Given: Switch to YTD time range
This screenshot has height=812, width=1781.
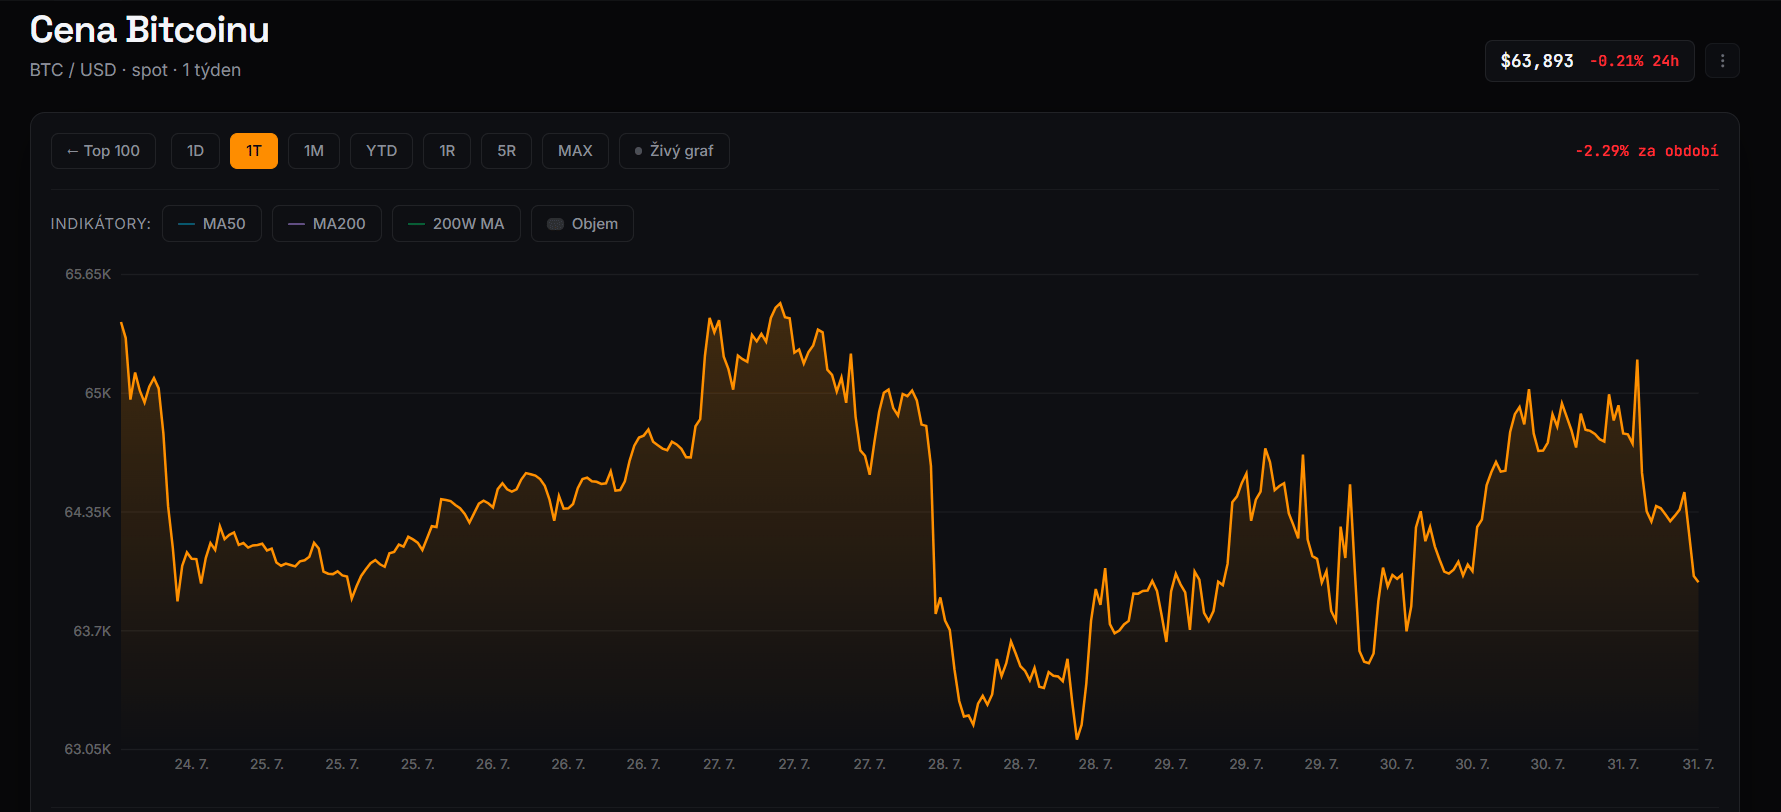Looking at the screenshot, I should [x=381, y=151].
